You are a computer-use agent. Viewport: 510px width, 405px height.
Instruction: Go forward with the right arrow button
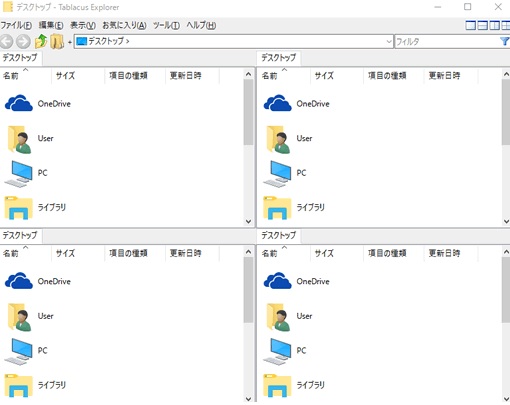pos(23,42)
